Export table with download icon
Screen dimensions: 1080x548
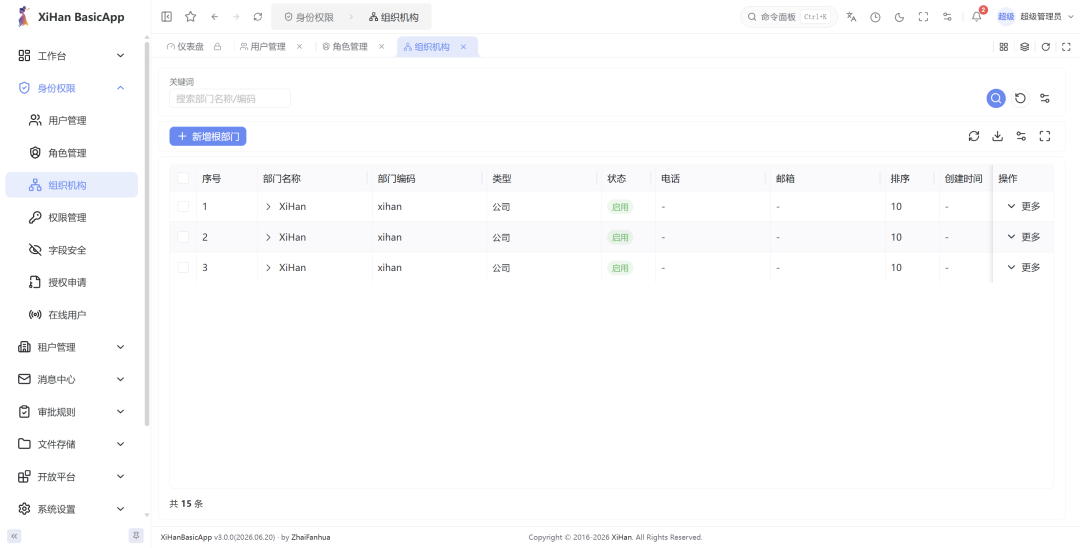(x=997, y=136)
